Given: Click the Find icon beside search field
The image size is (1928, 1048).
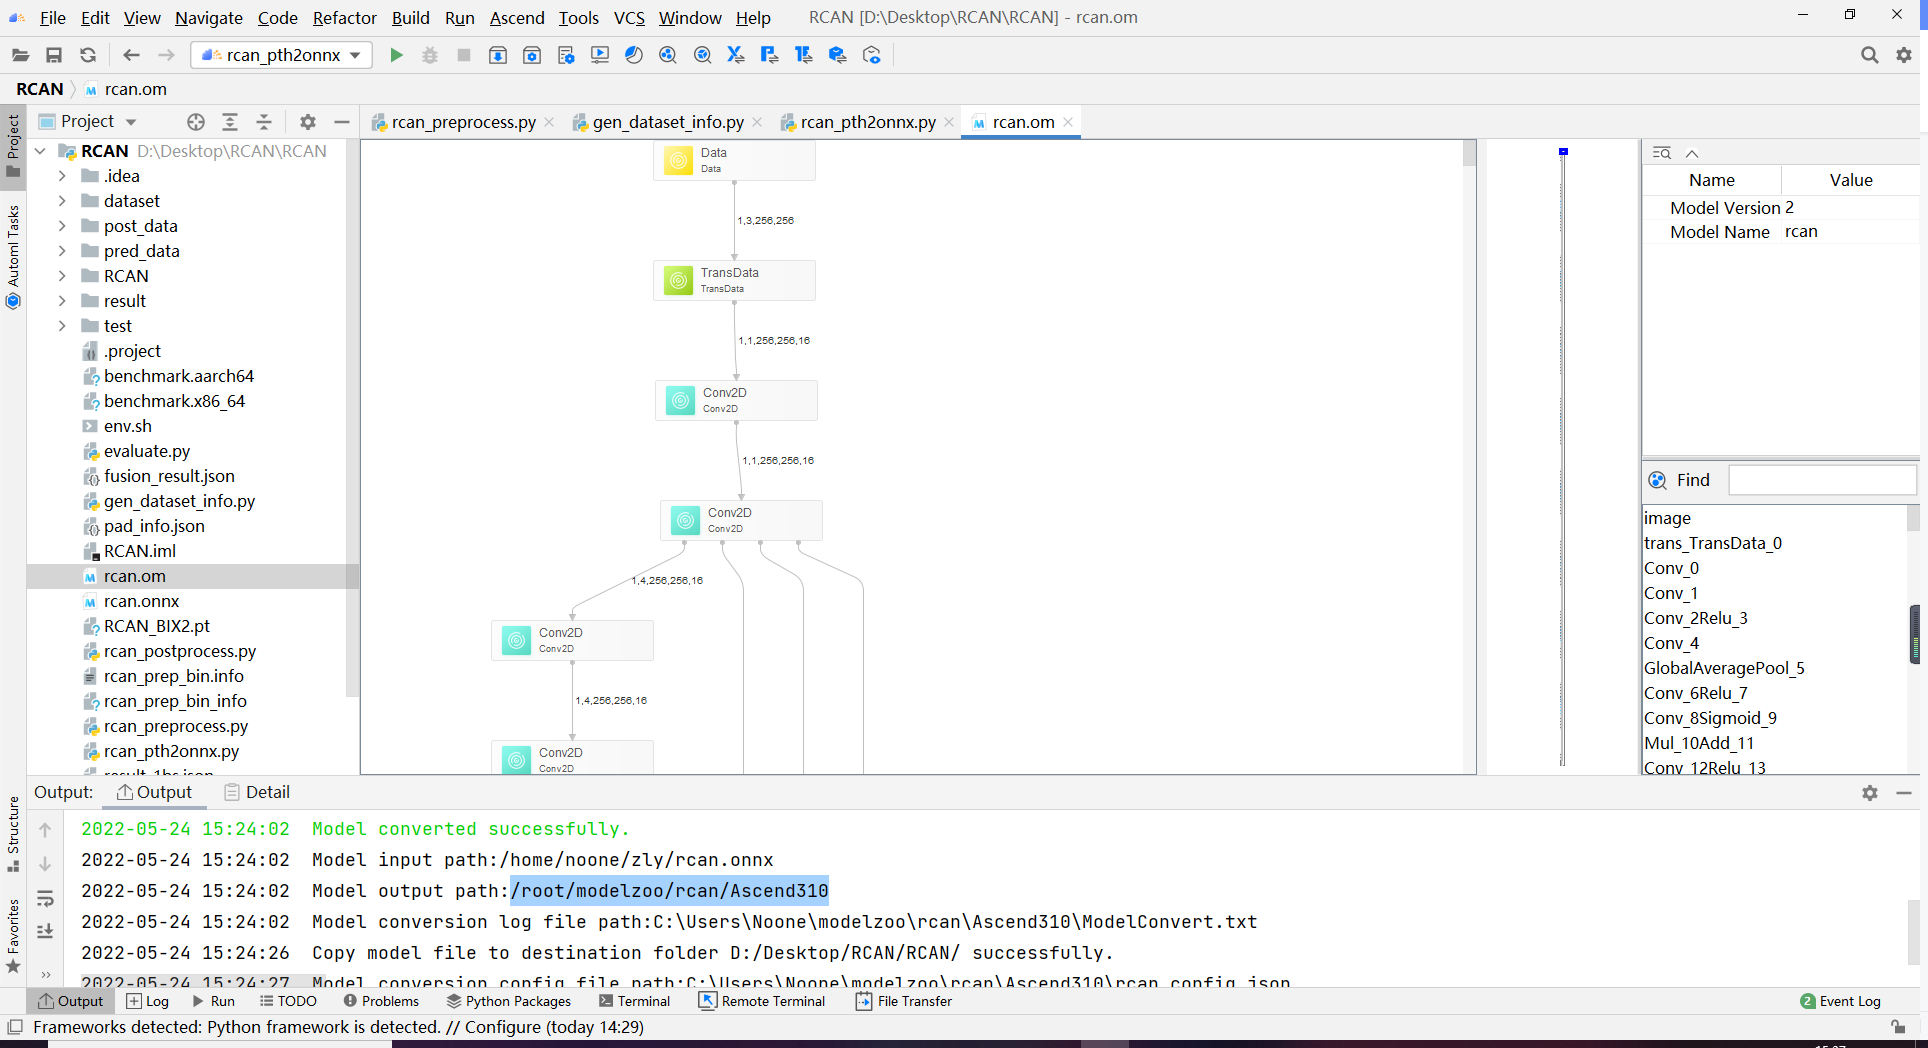Looking at the screenshot, I should 1657,480.
